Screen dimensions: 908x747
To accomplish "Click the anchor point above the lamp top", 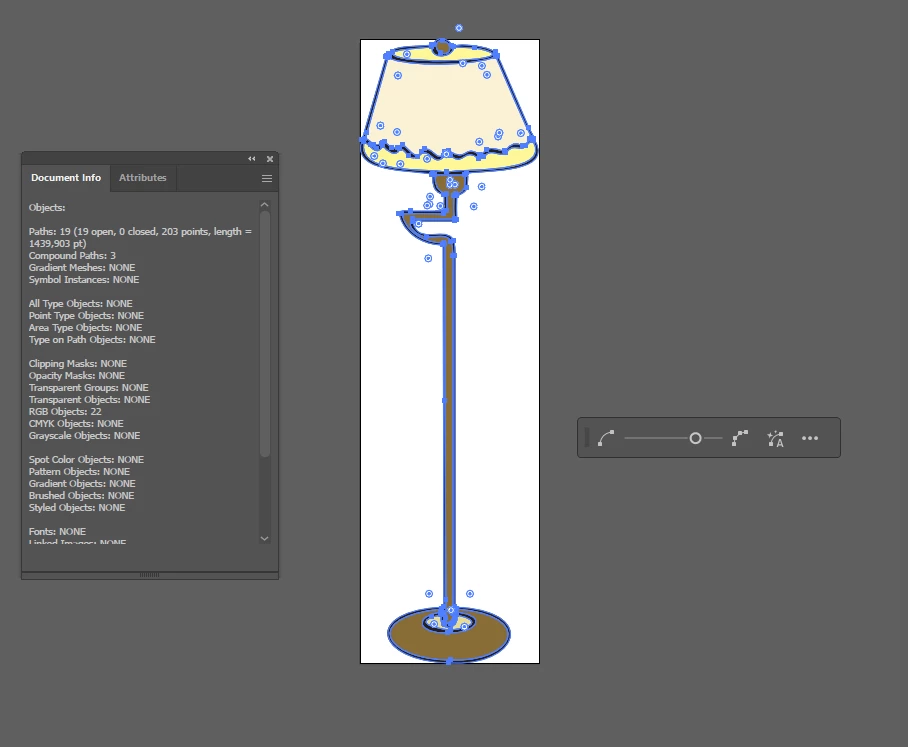I will point(459,28).
